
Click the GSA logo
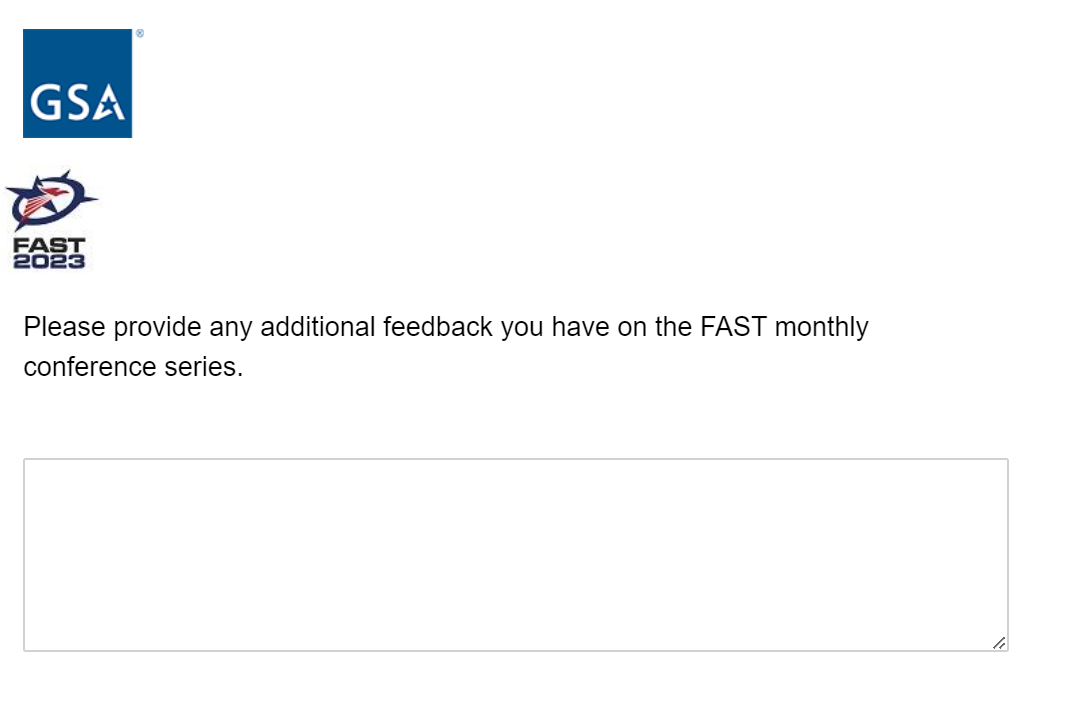coord(77,83)
